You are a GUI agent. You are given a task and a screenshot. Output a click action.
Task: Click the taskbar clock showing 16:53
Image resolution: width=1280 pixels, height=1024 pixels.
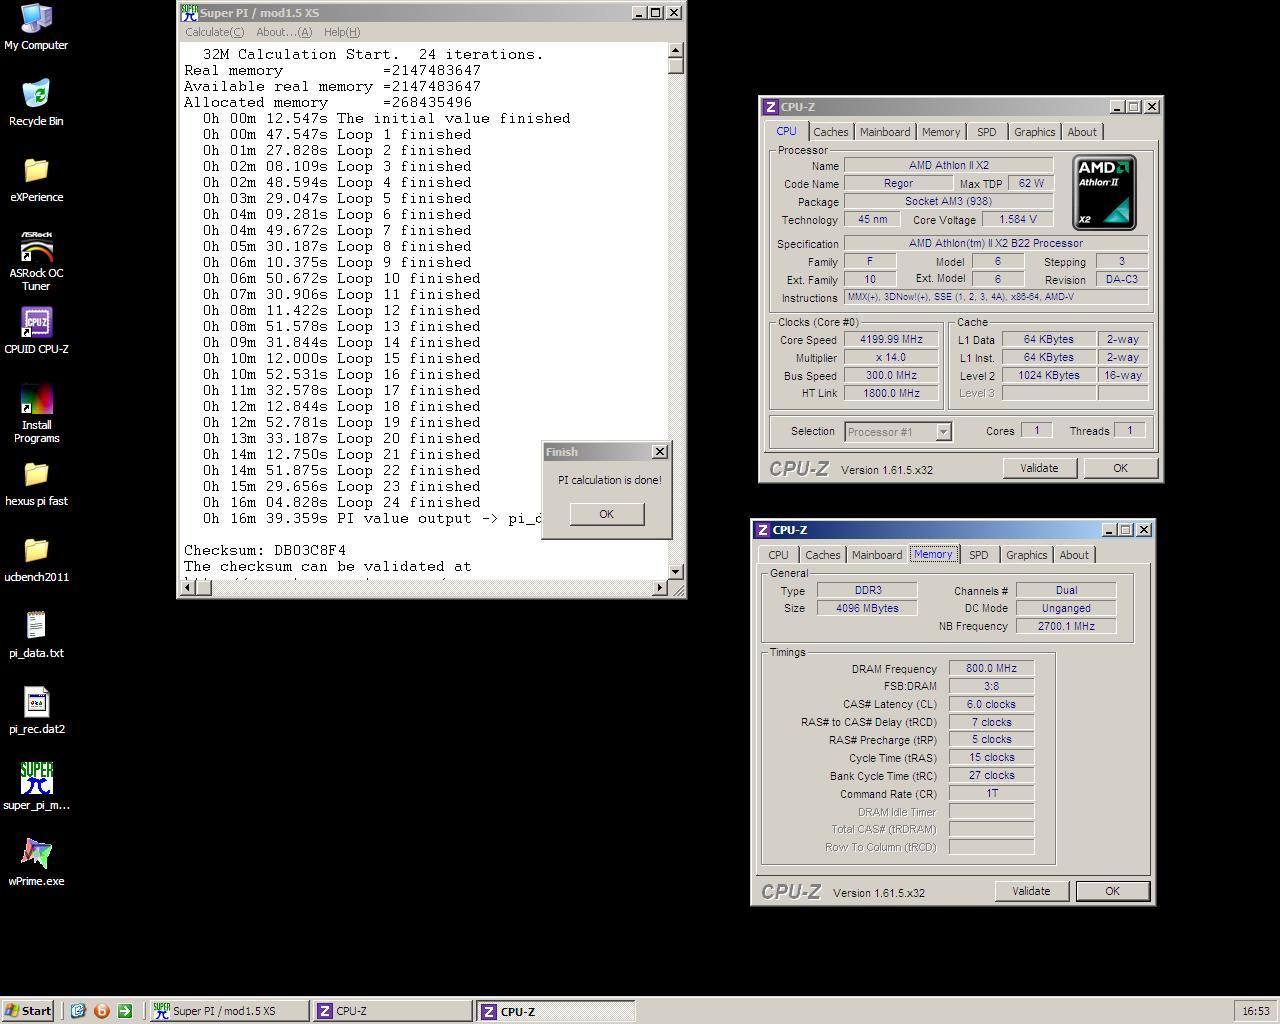click(1256, 1011)
